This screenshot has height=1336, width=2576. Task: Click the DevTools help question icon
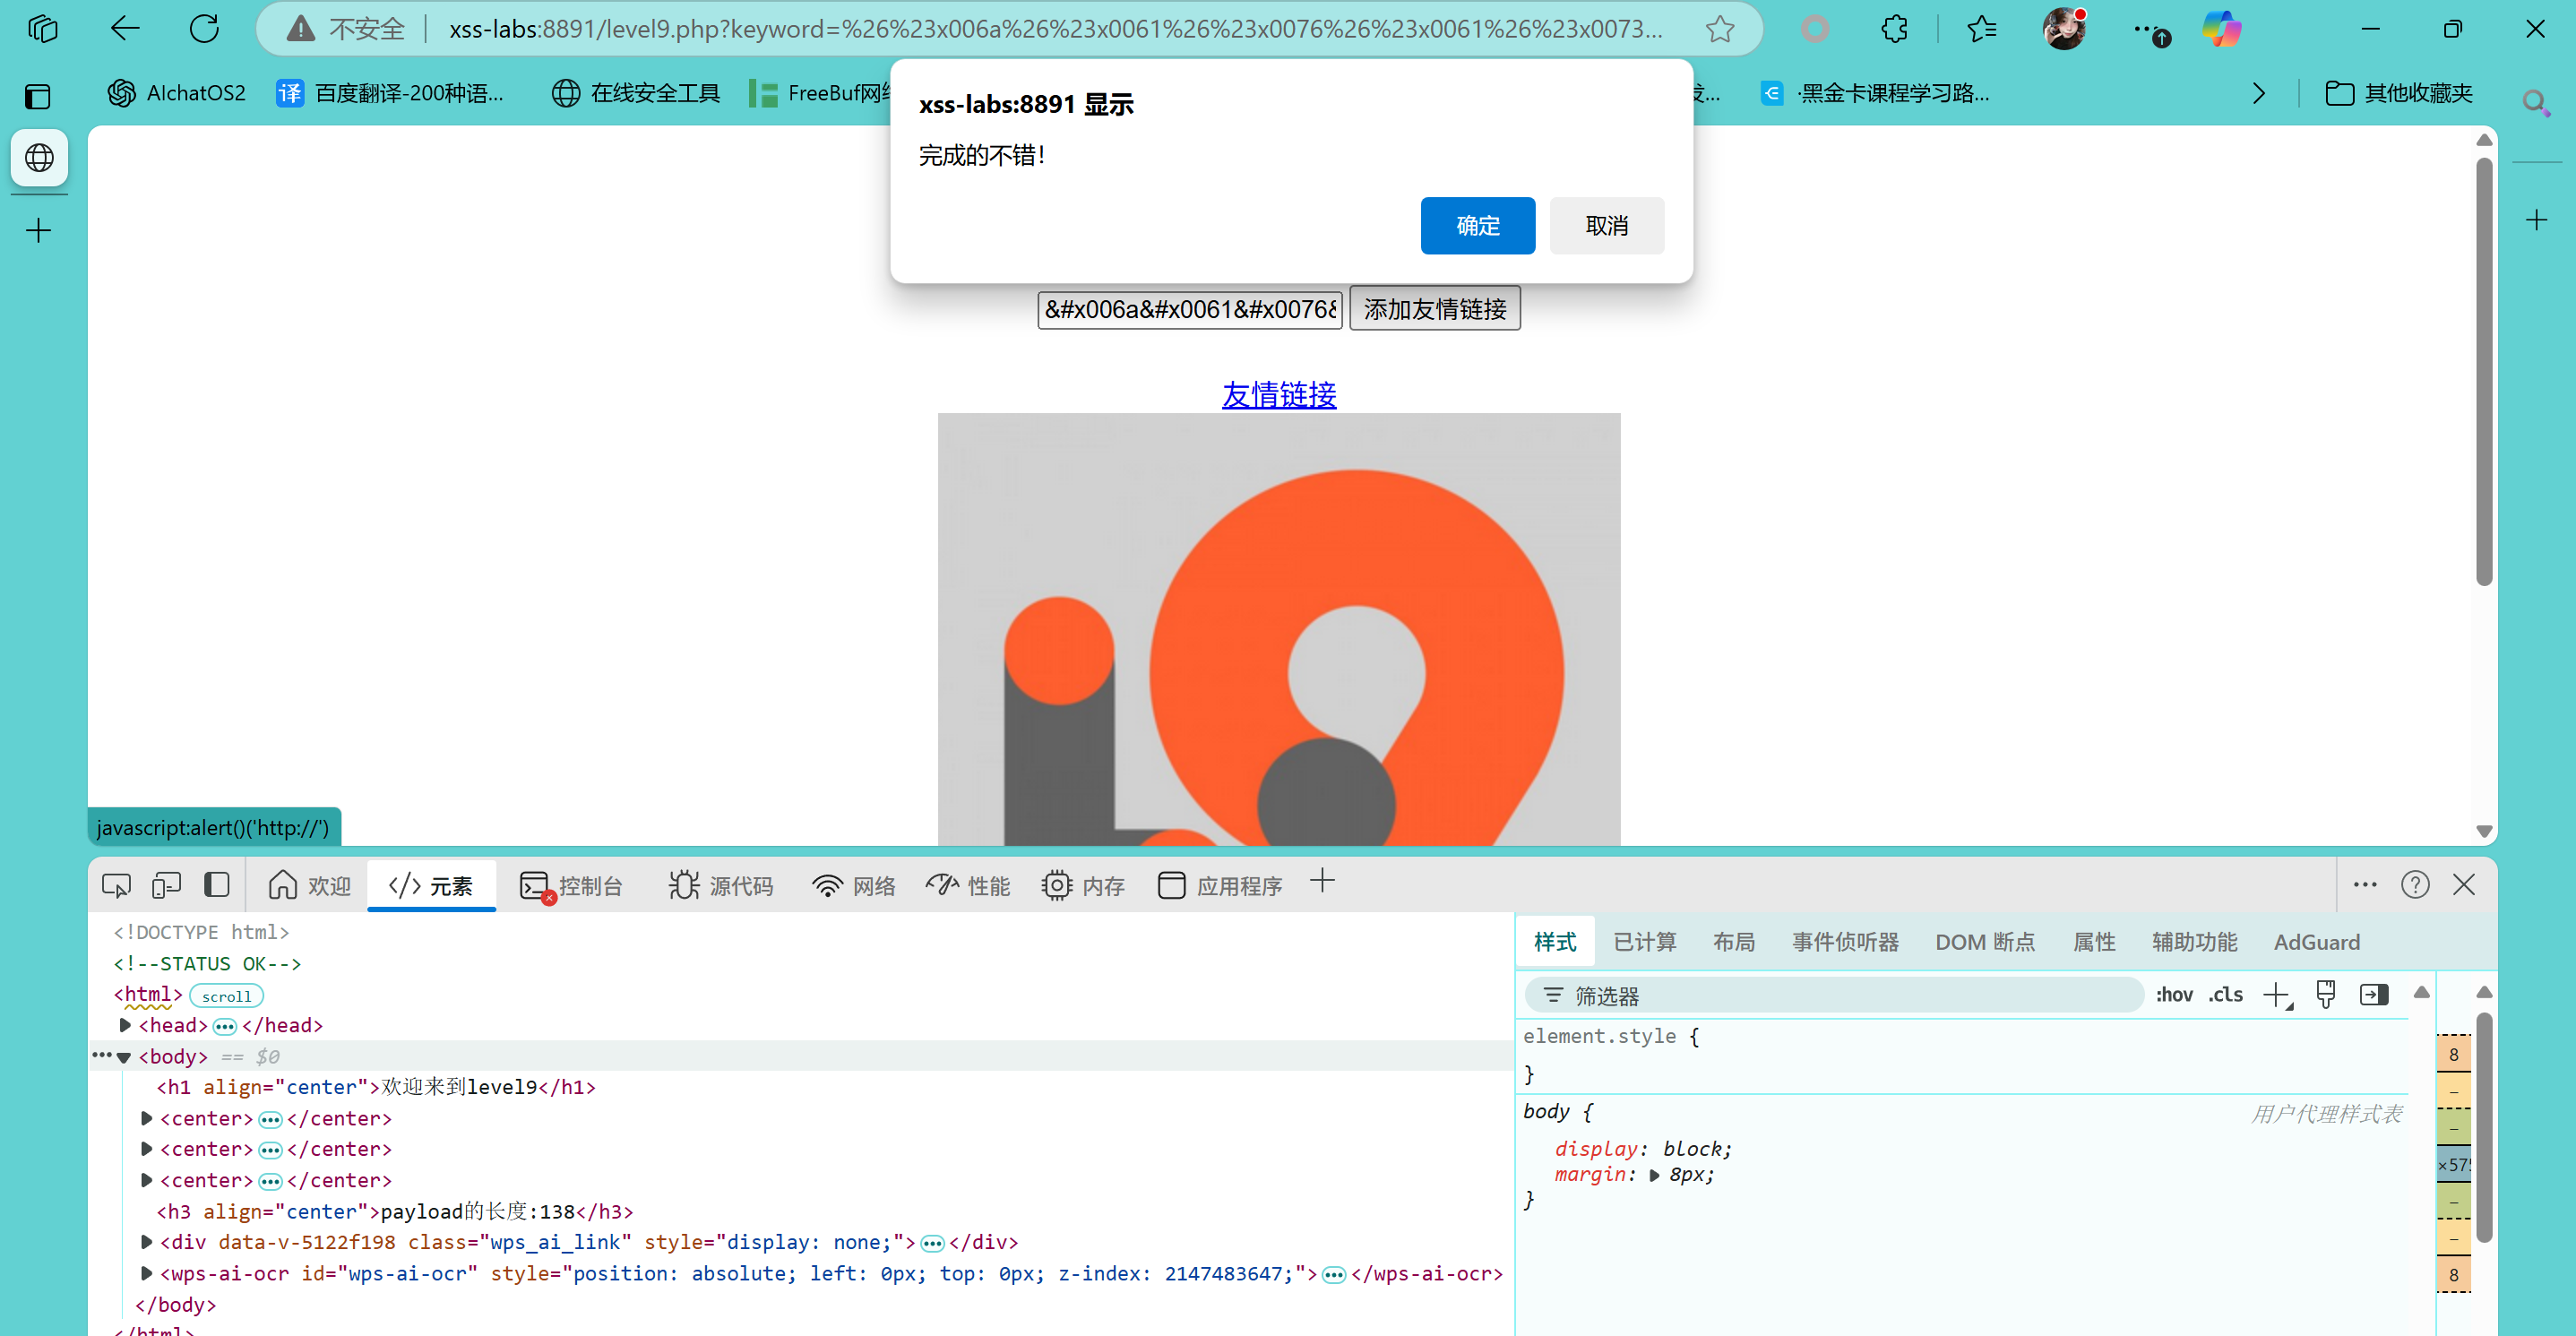pos(2414,885)
